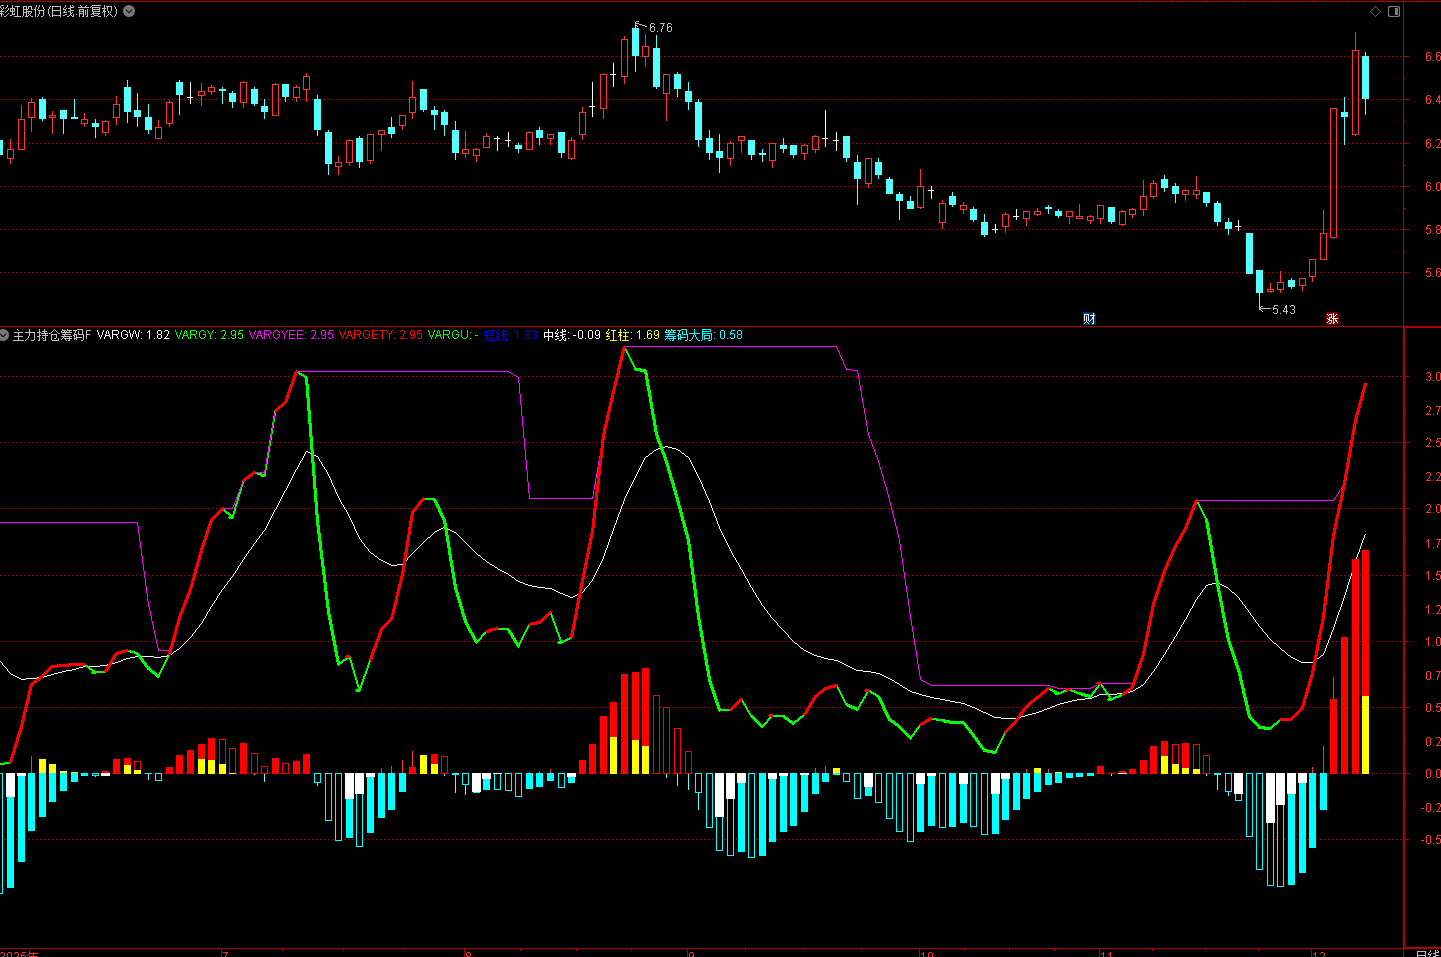Click the diamond icon at chart top-right

pos(1375,11)
